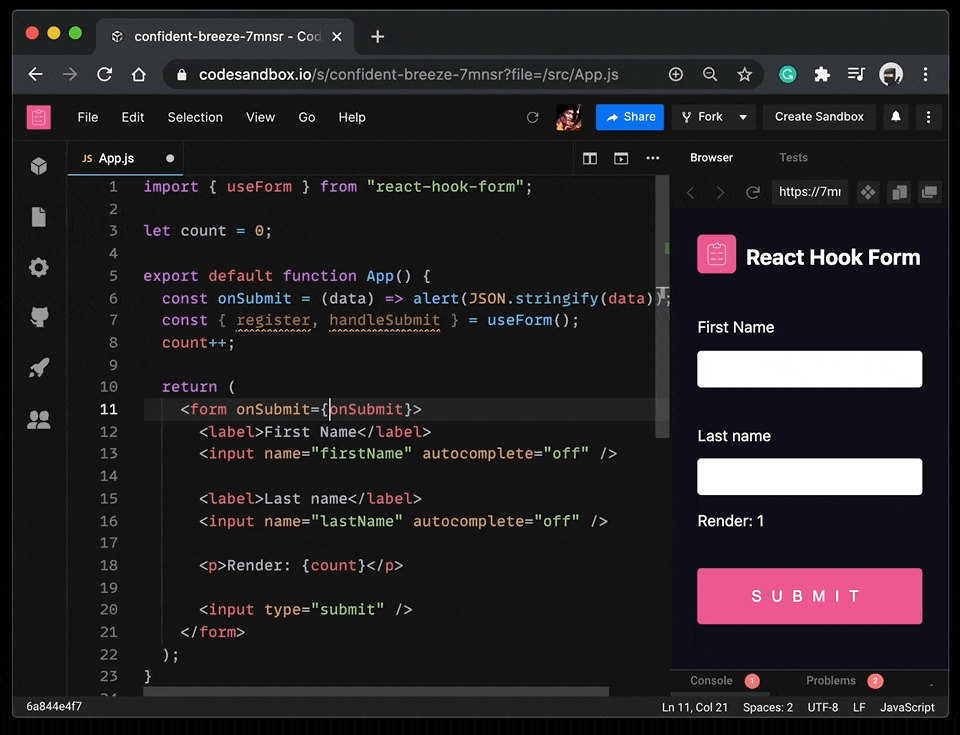Click the First Name input field
This screenshot has width=960, height=735.
[x=809, y=369]
